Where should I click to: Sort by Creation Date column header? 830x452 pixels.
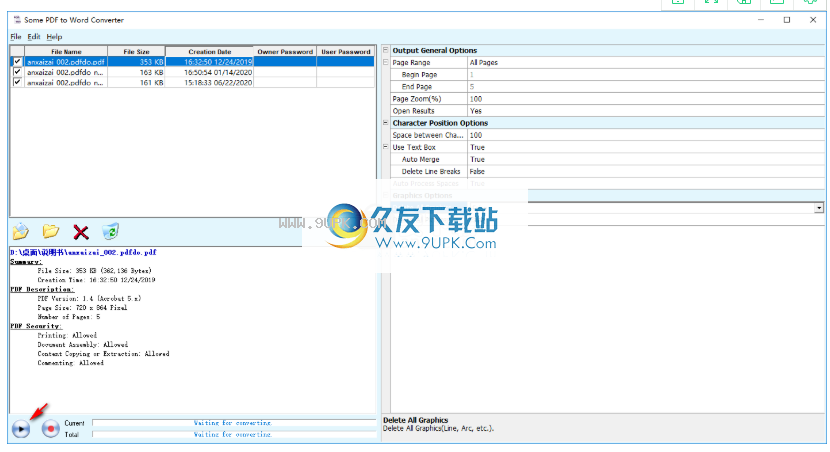click(210, 51)
